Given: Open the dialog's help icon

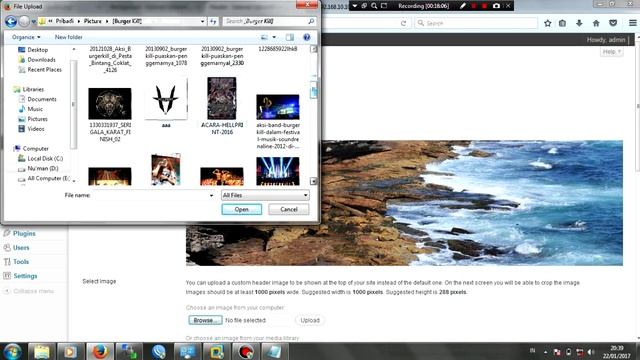Looking at the screenshot, I should 307,37.
